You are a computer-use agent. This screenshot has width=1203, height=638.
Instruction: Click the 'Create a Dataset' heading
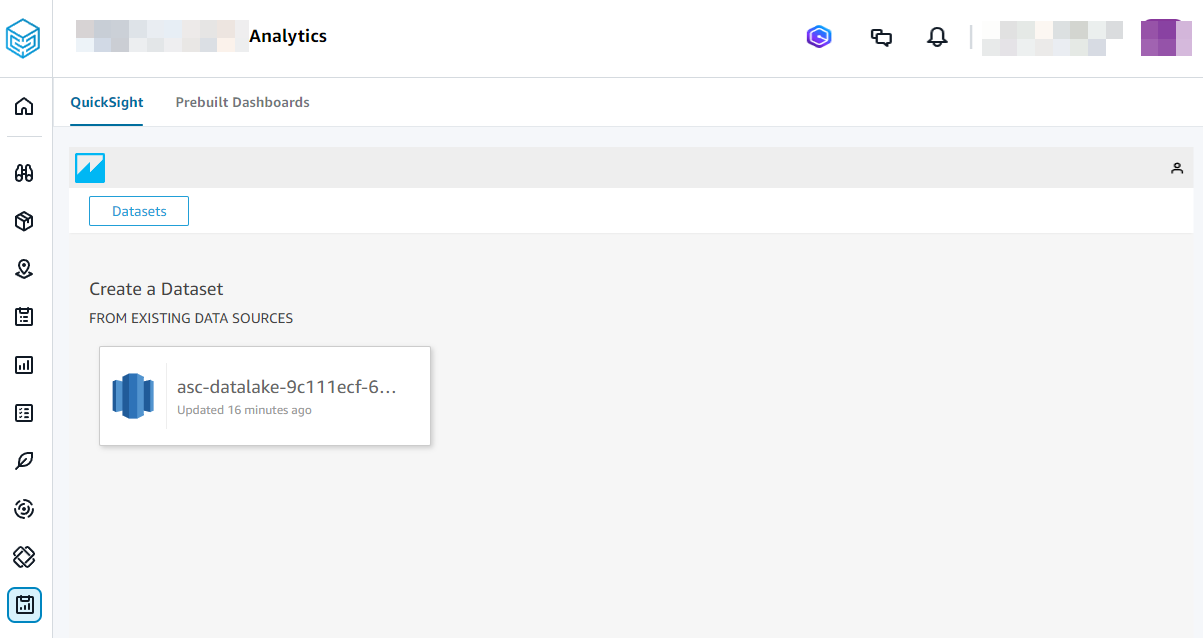point(156,289)
